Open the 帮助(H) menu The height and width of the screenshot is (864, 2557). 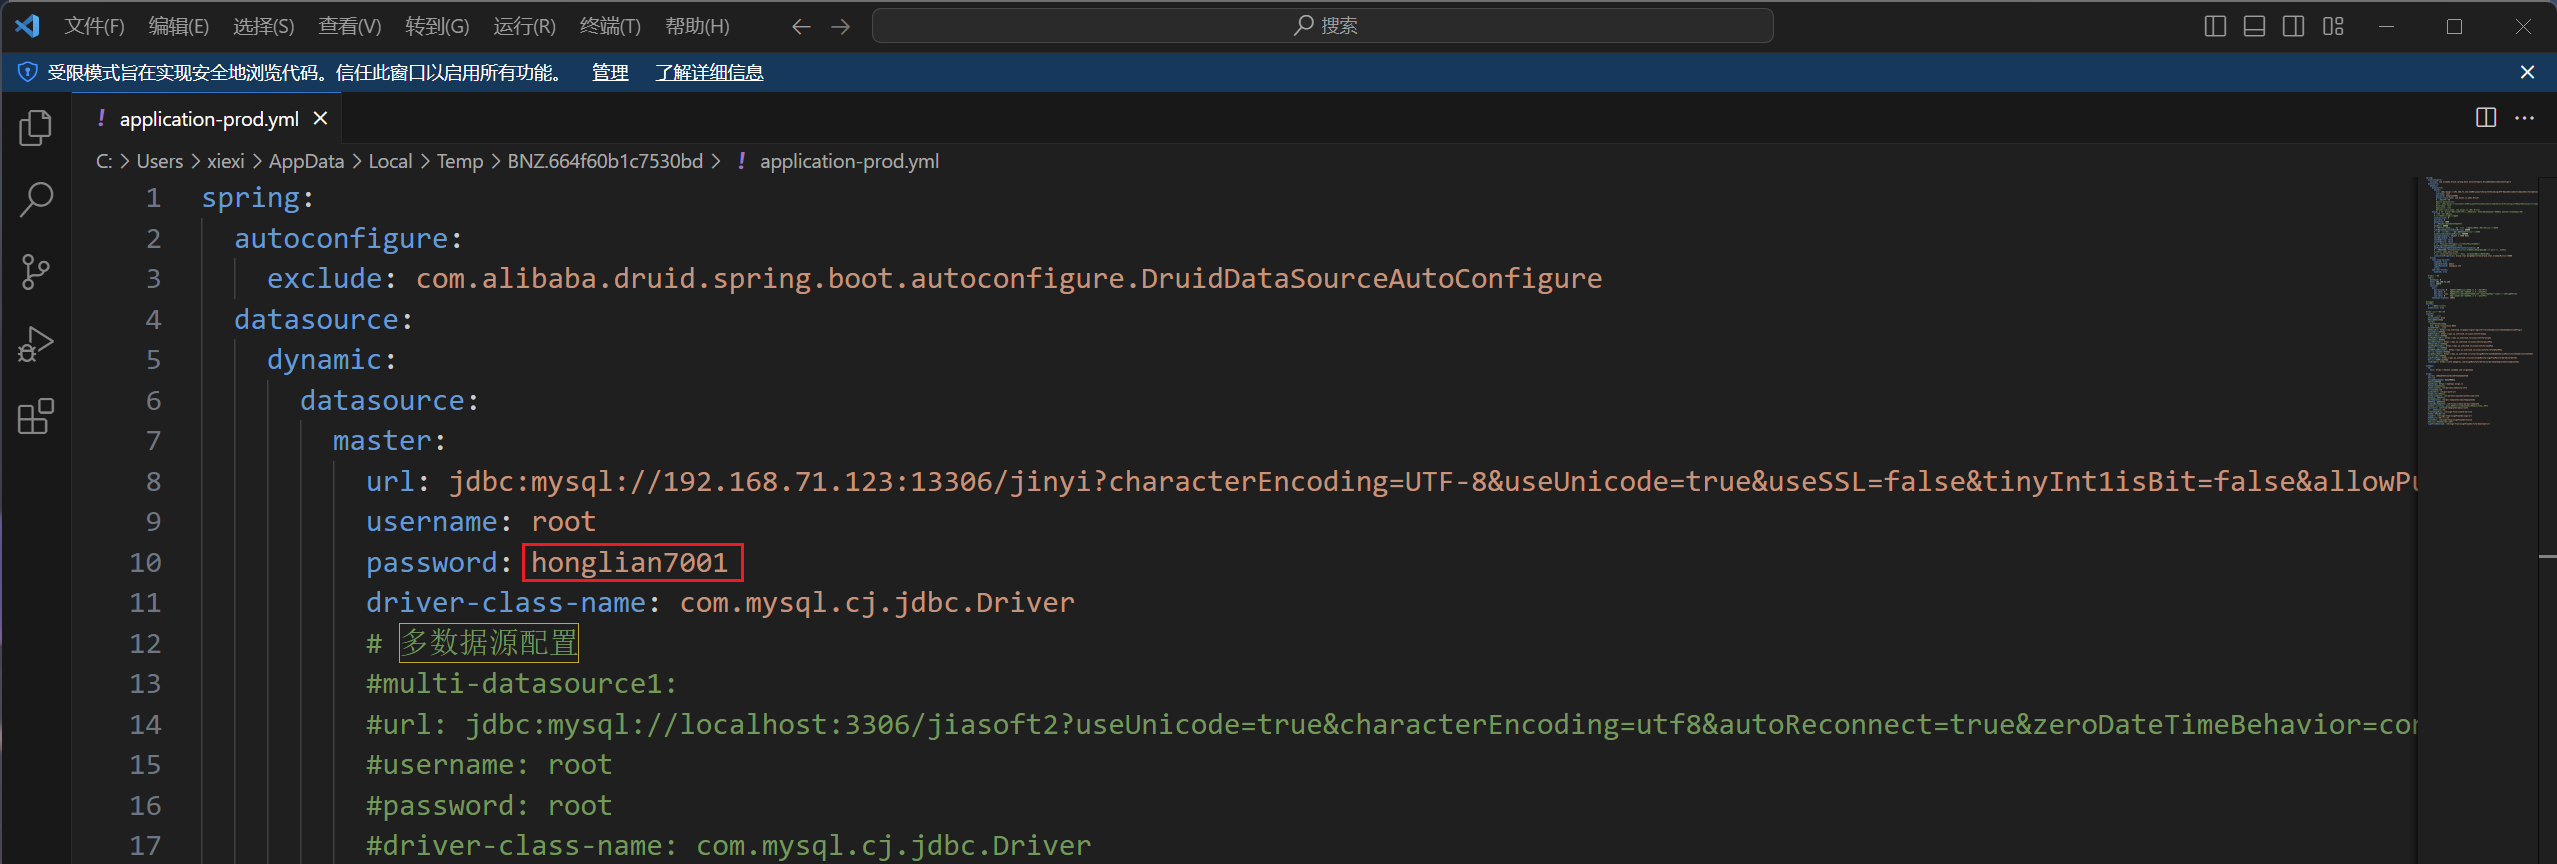(697, 26)
